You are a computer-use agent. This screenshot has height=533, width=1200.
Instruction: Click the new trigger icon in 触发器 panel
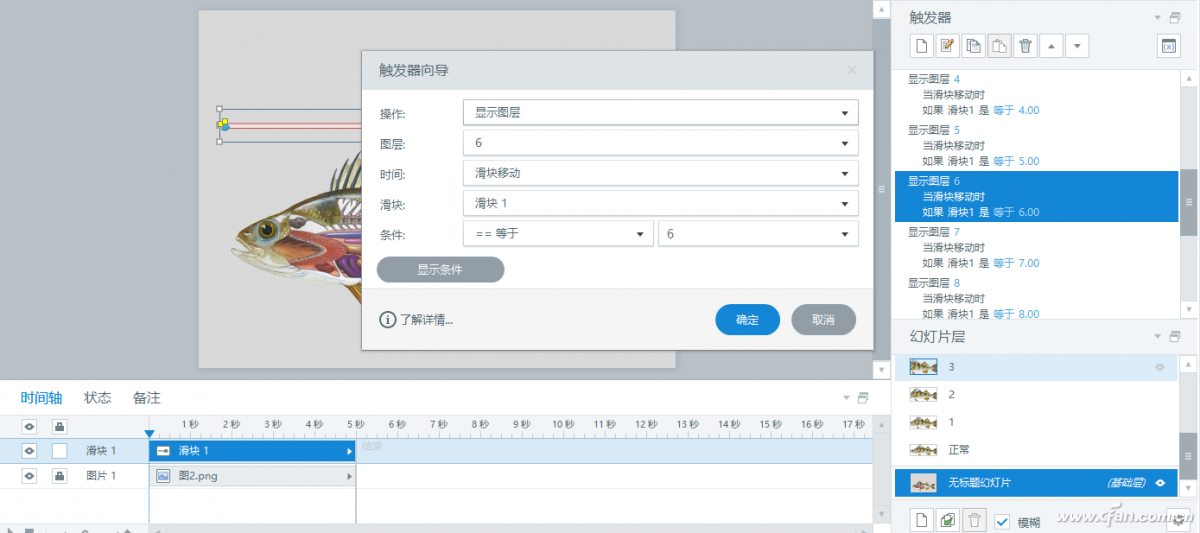[x=921, y=46]
